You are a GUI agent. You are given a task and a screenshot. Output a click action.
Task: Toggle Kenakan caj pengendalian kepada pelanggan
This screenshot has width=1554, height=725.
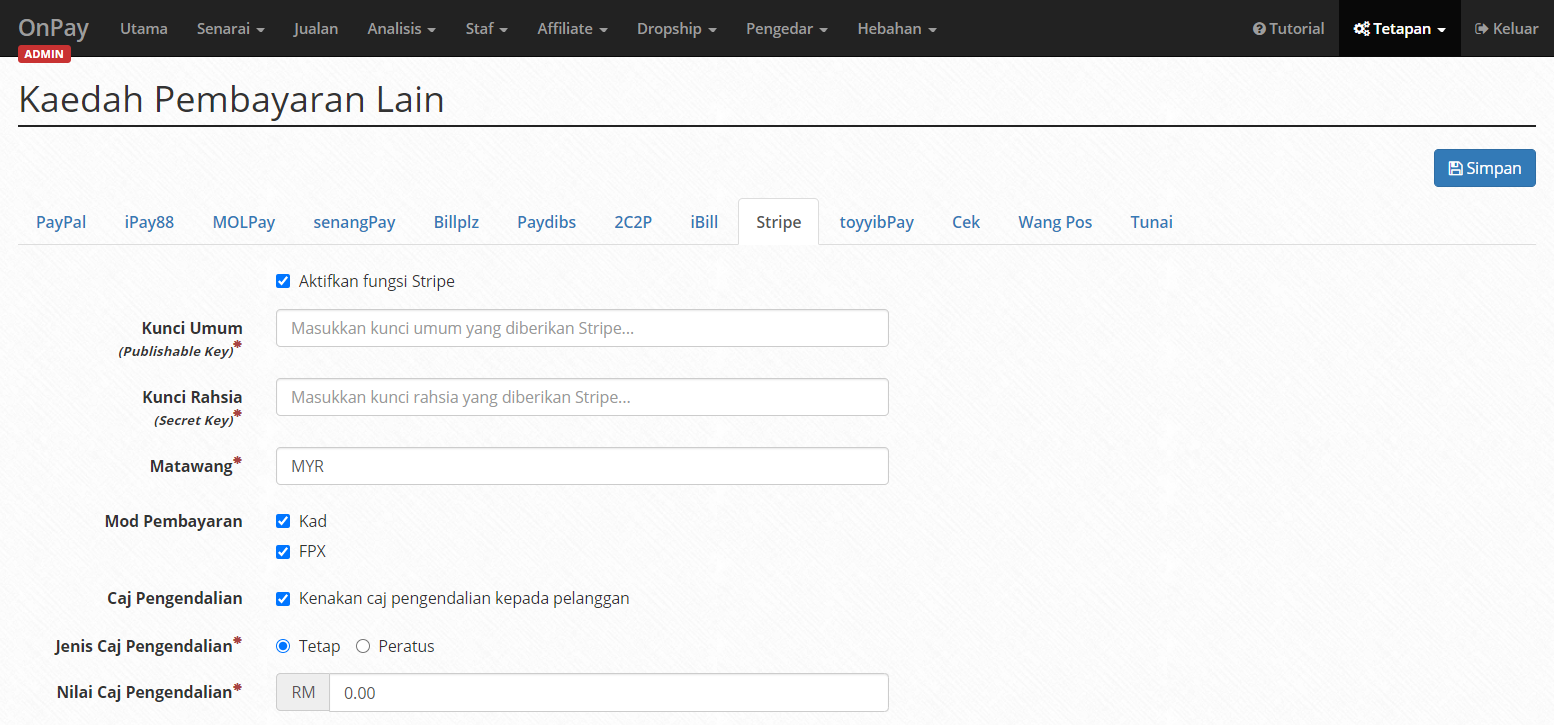pos(283,599)
